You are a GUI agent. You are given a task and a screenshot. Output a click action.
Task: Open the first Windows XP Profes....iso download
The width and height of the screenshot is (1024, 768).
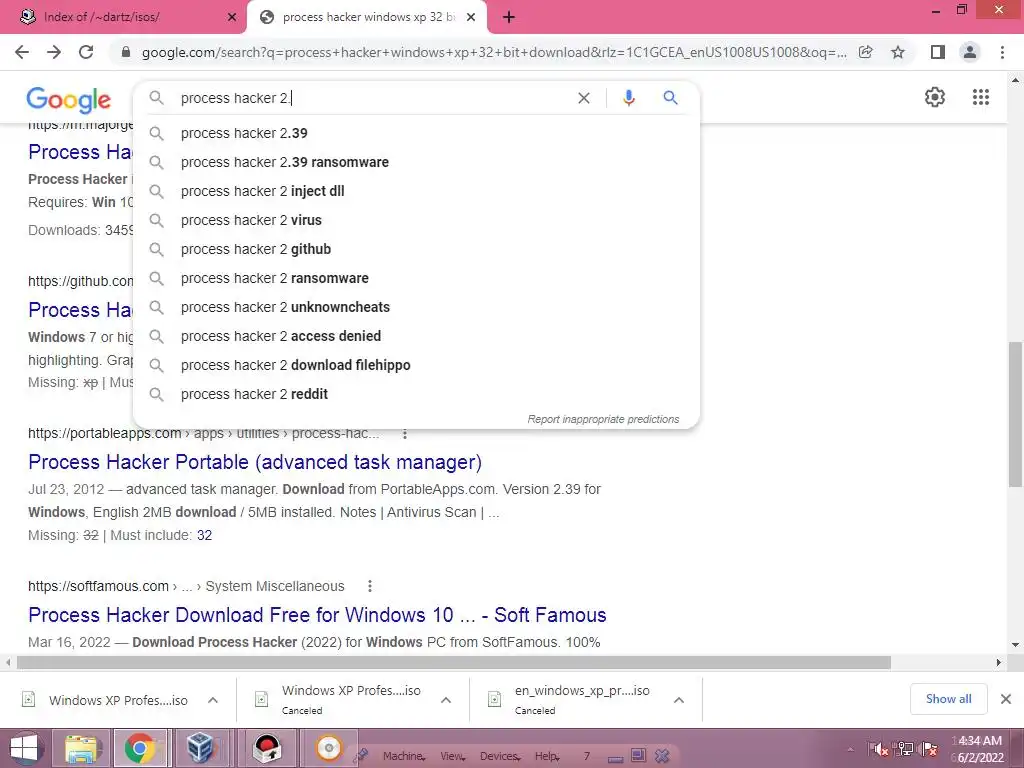[x=118, y=701]
